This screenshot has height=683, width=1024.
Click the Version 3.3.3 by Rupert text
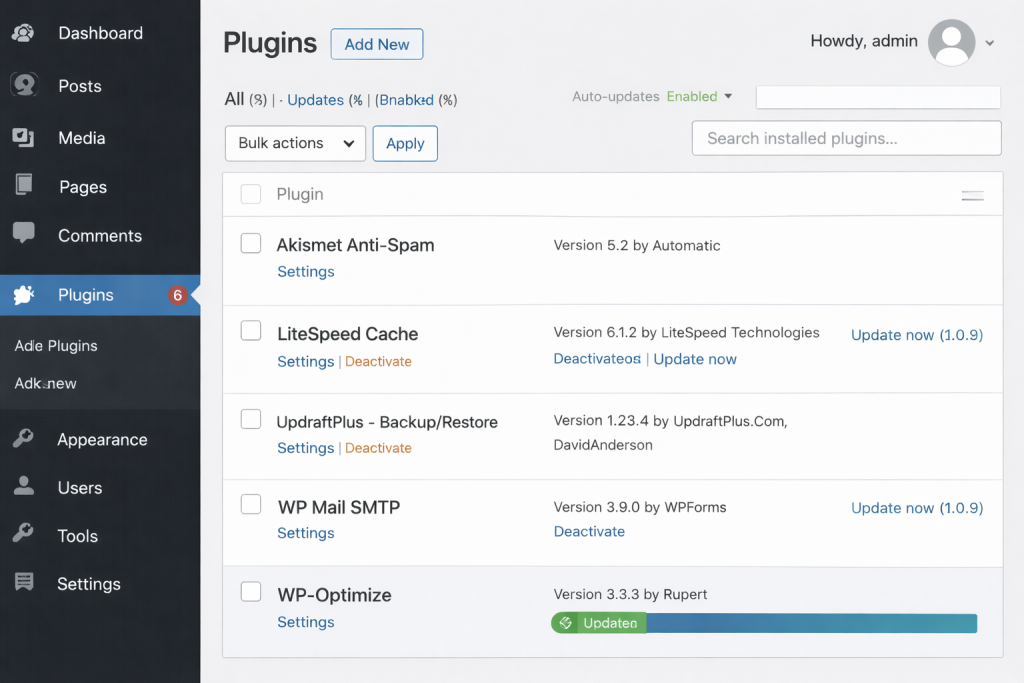click(x=630, y=594)
